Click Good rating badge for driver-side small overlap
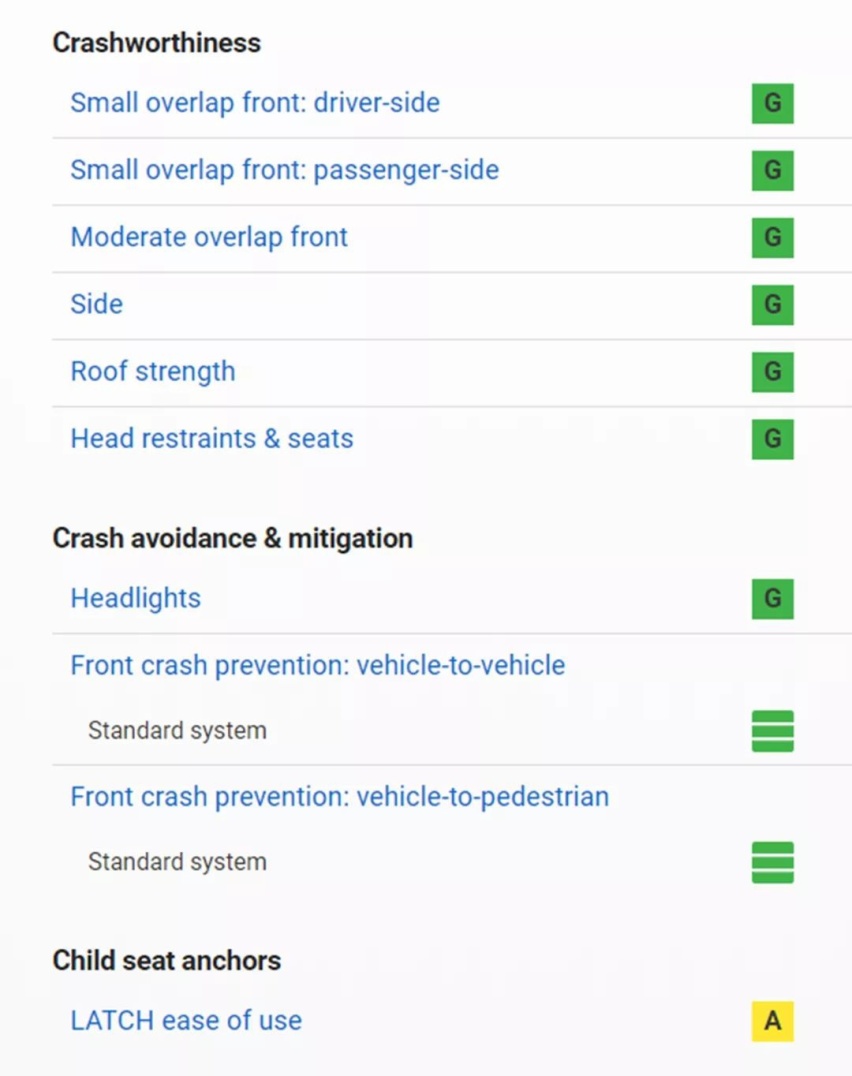The width and height of the screenshot is (852, 1076). point(772,103)
